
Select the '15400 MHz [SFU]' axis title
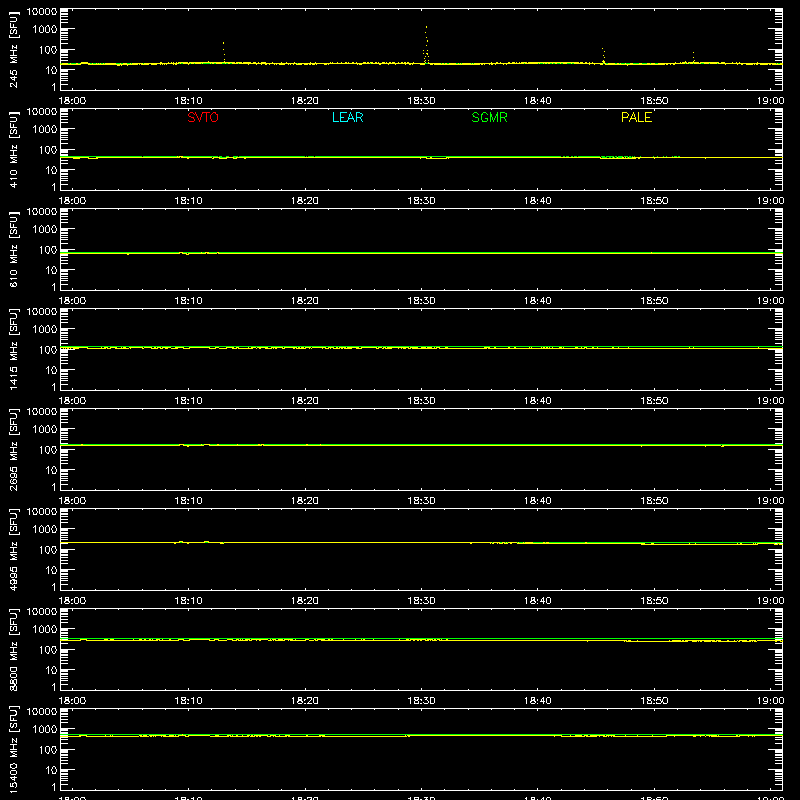point(13,750)
